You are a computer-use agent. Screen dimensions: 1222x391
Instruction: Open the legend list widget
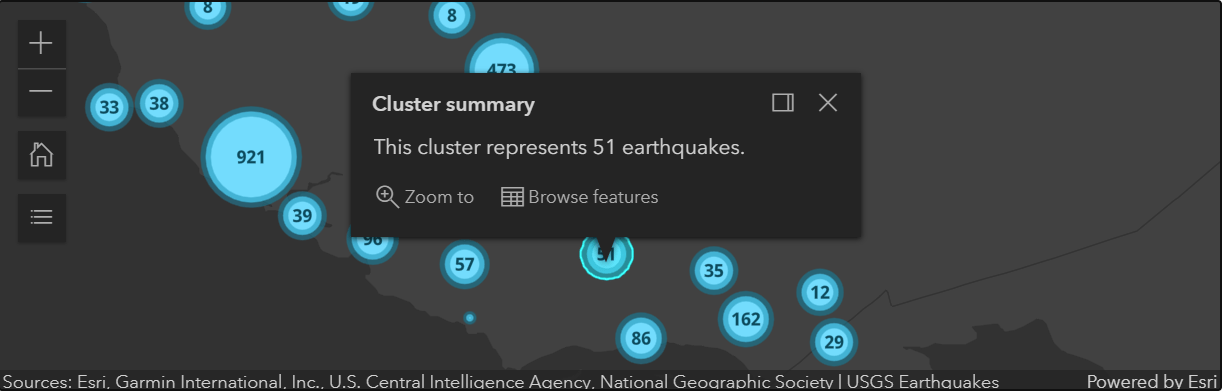click(42, 217)
